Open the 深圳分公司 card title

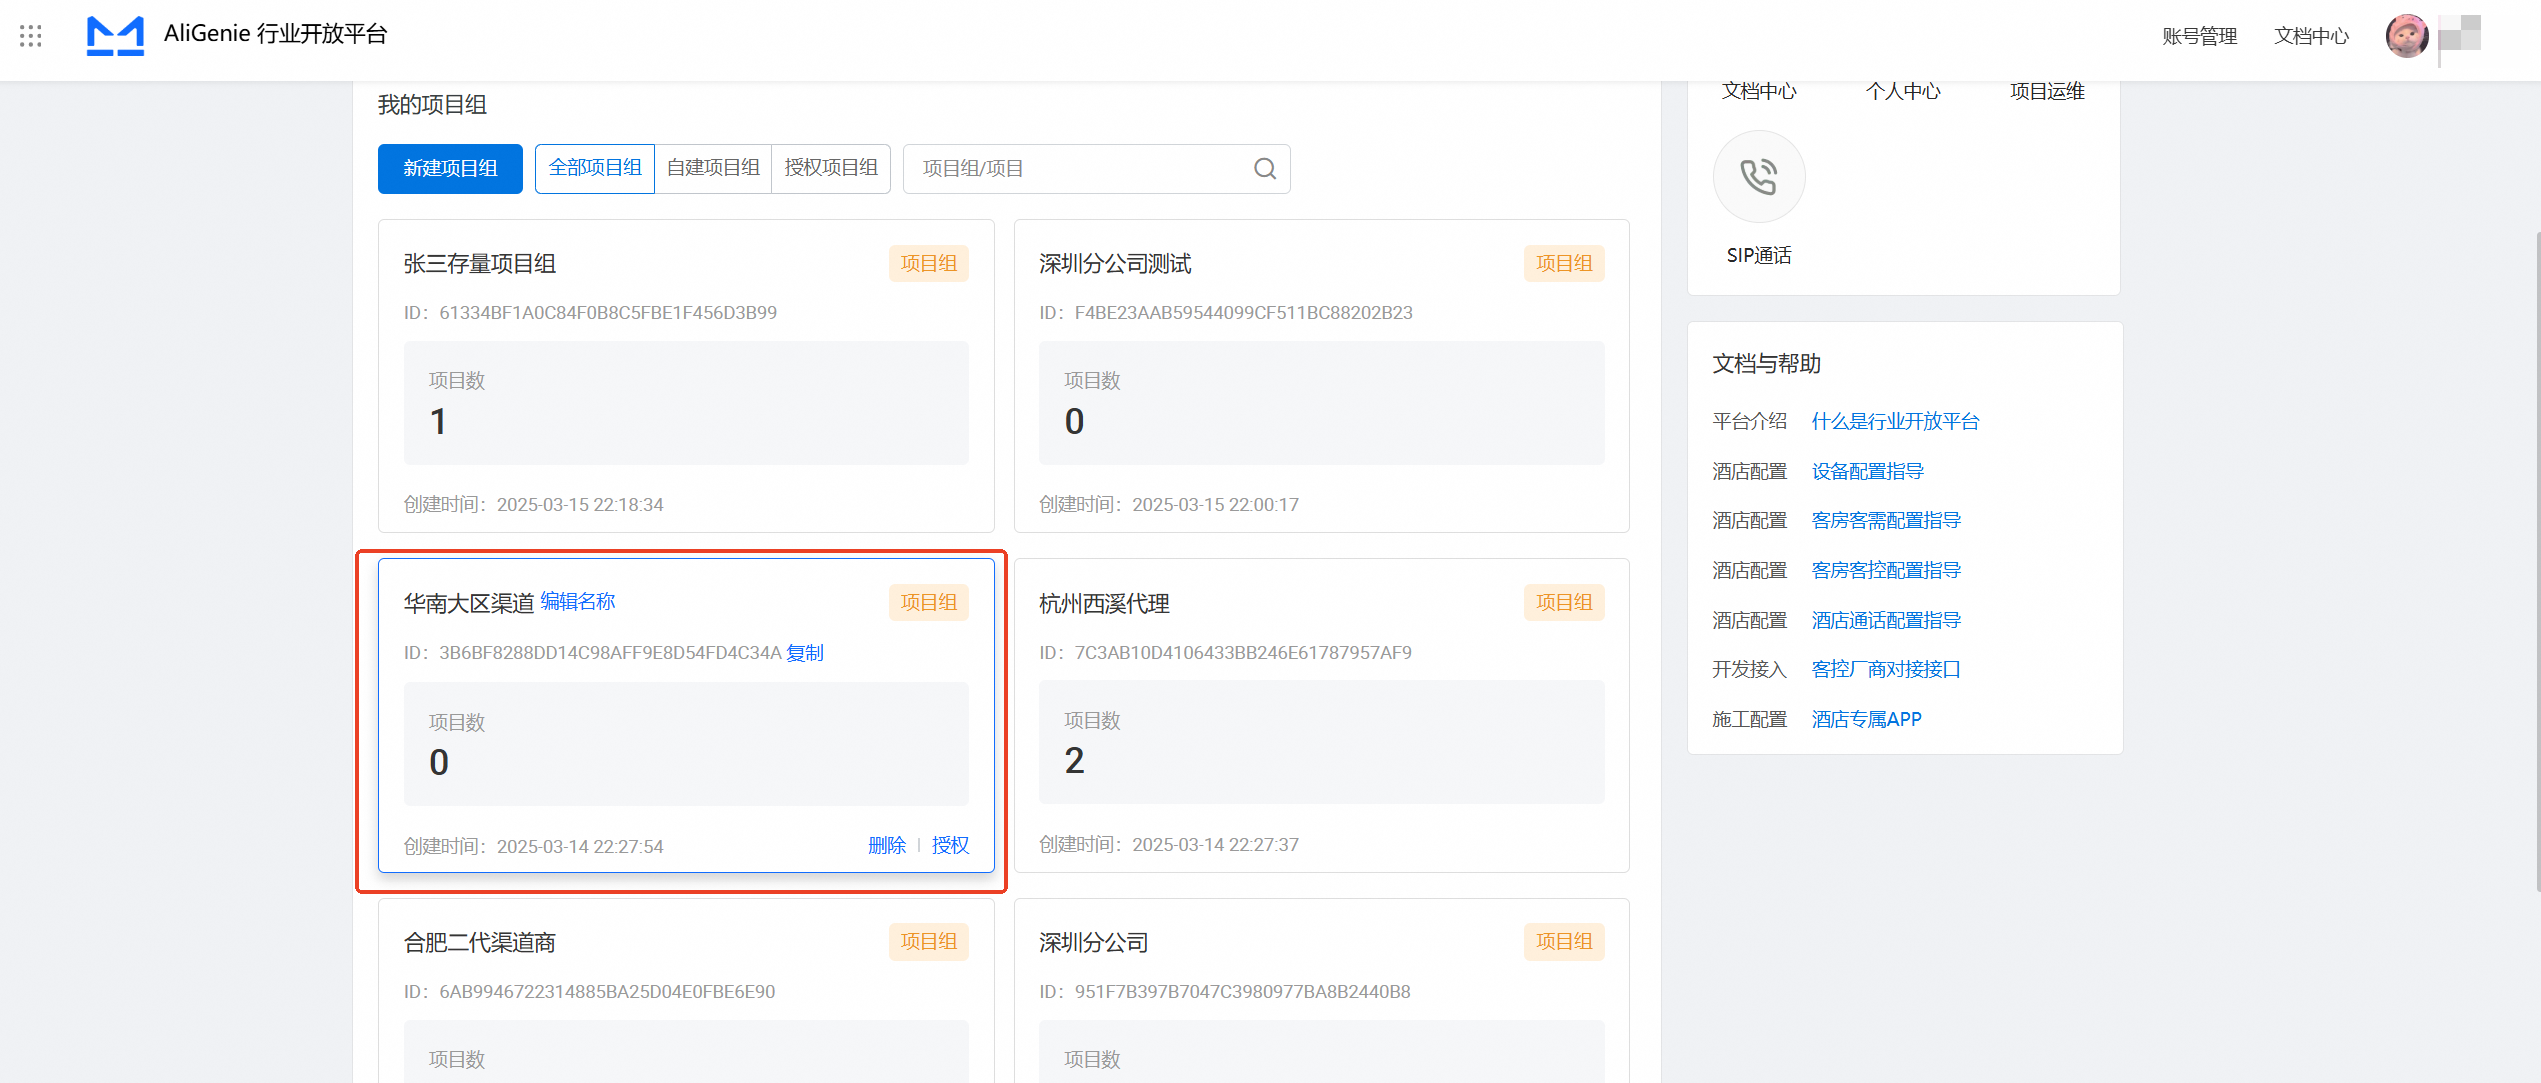(x=1093, y=943)
